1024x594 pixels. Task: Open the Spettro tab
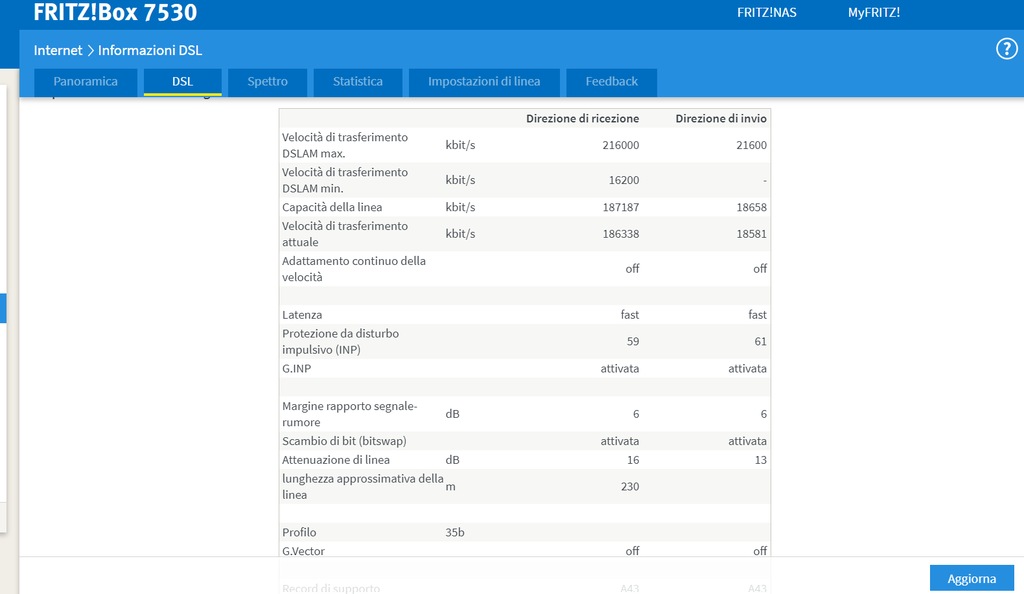(x=267, y=82)
